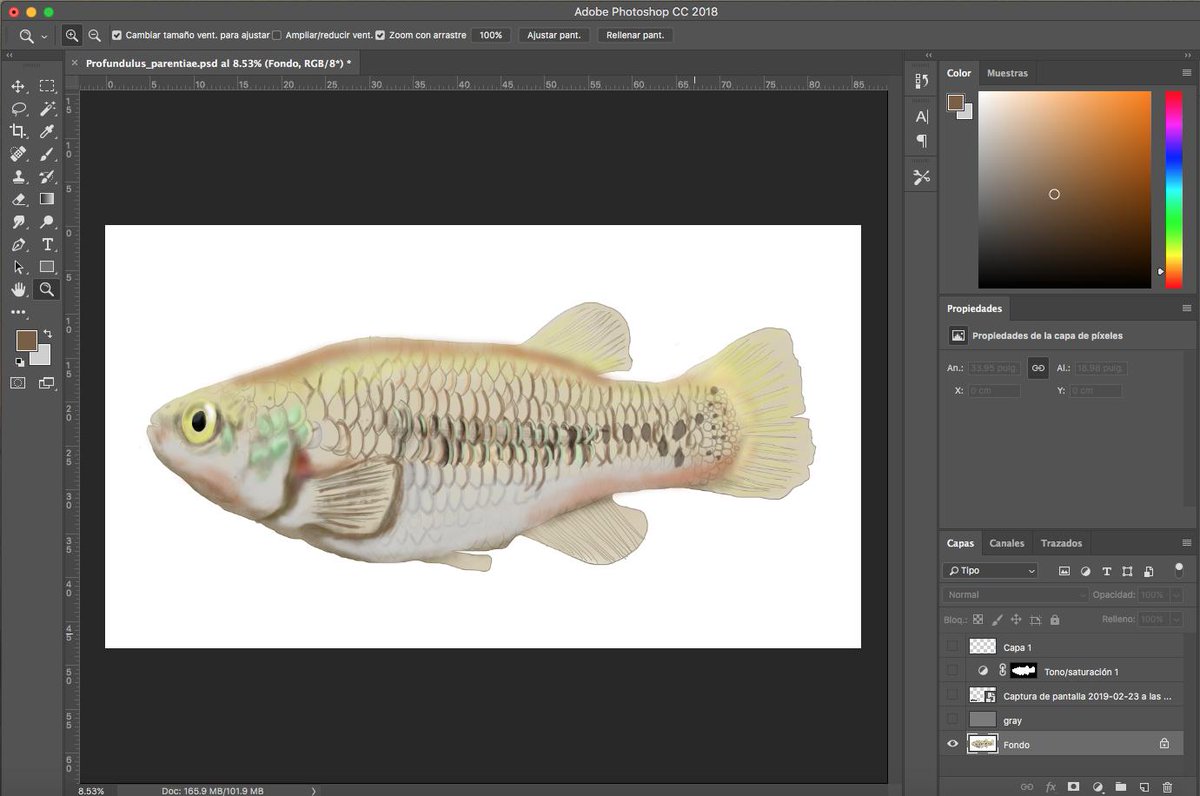
Task: Switch to the Muestras tab
Action: click(1007, 73)
